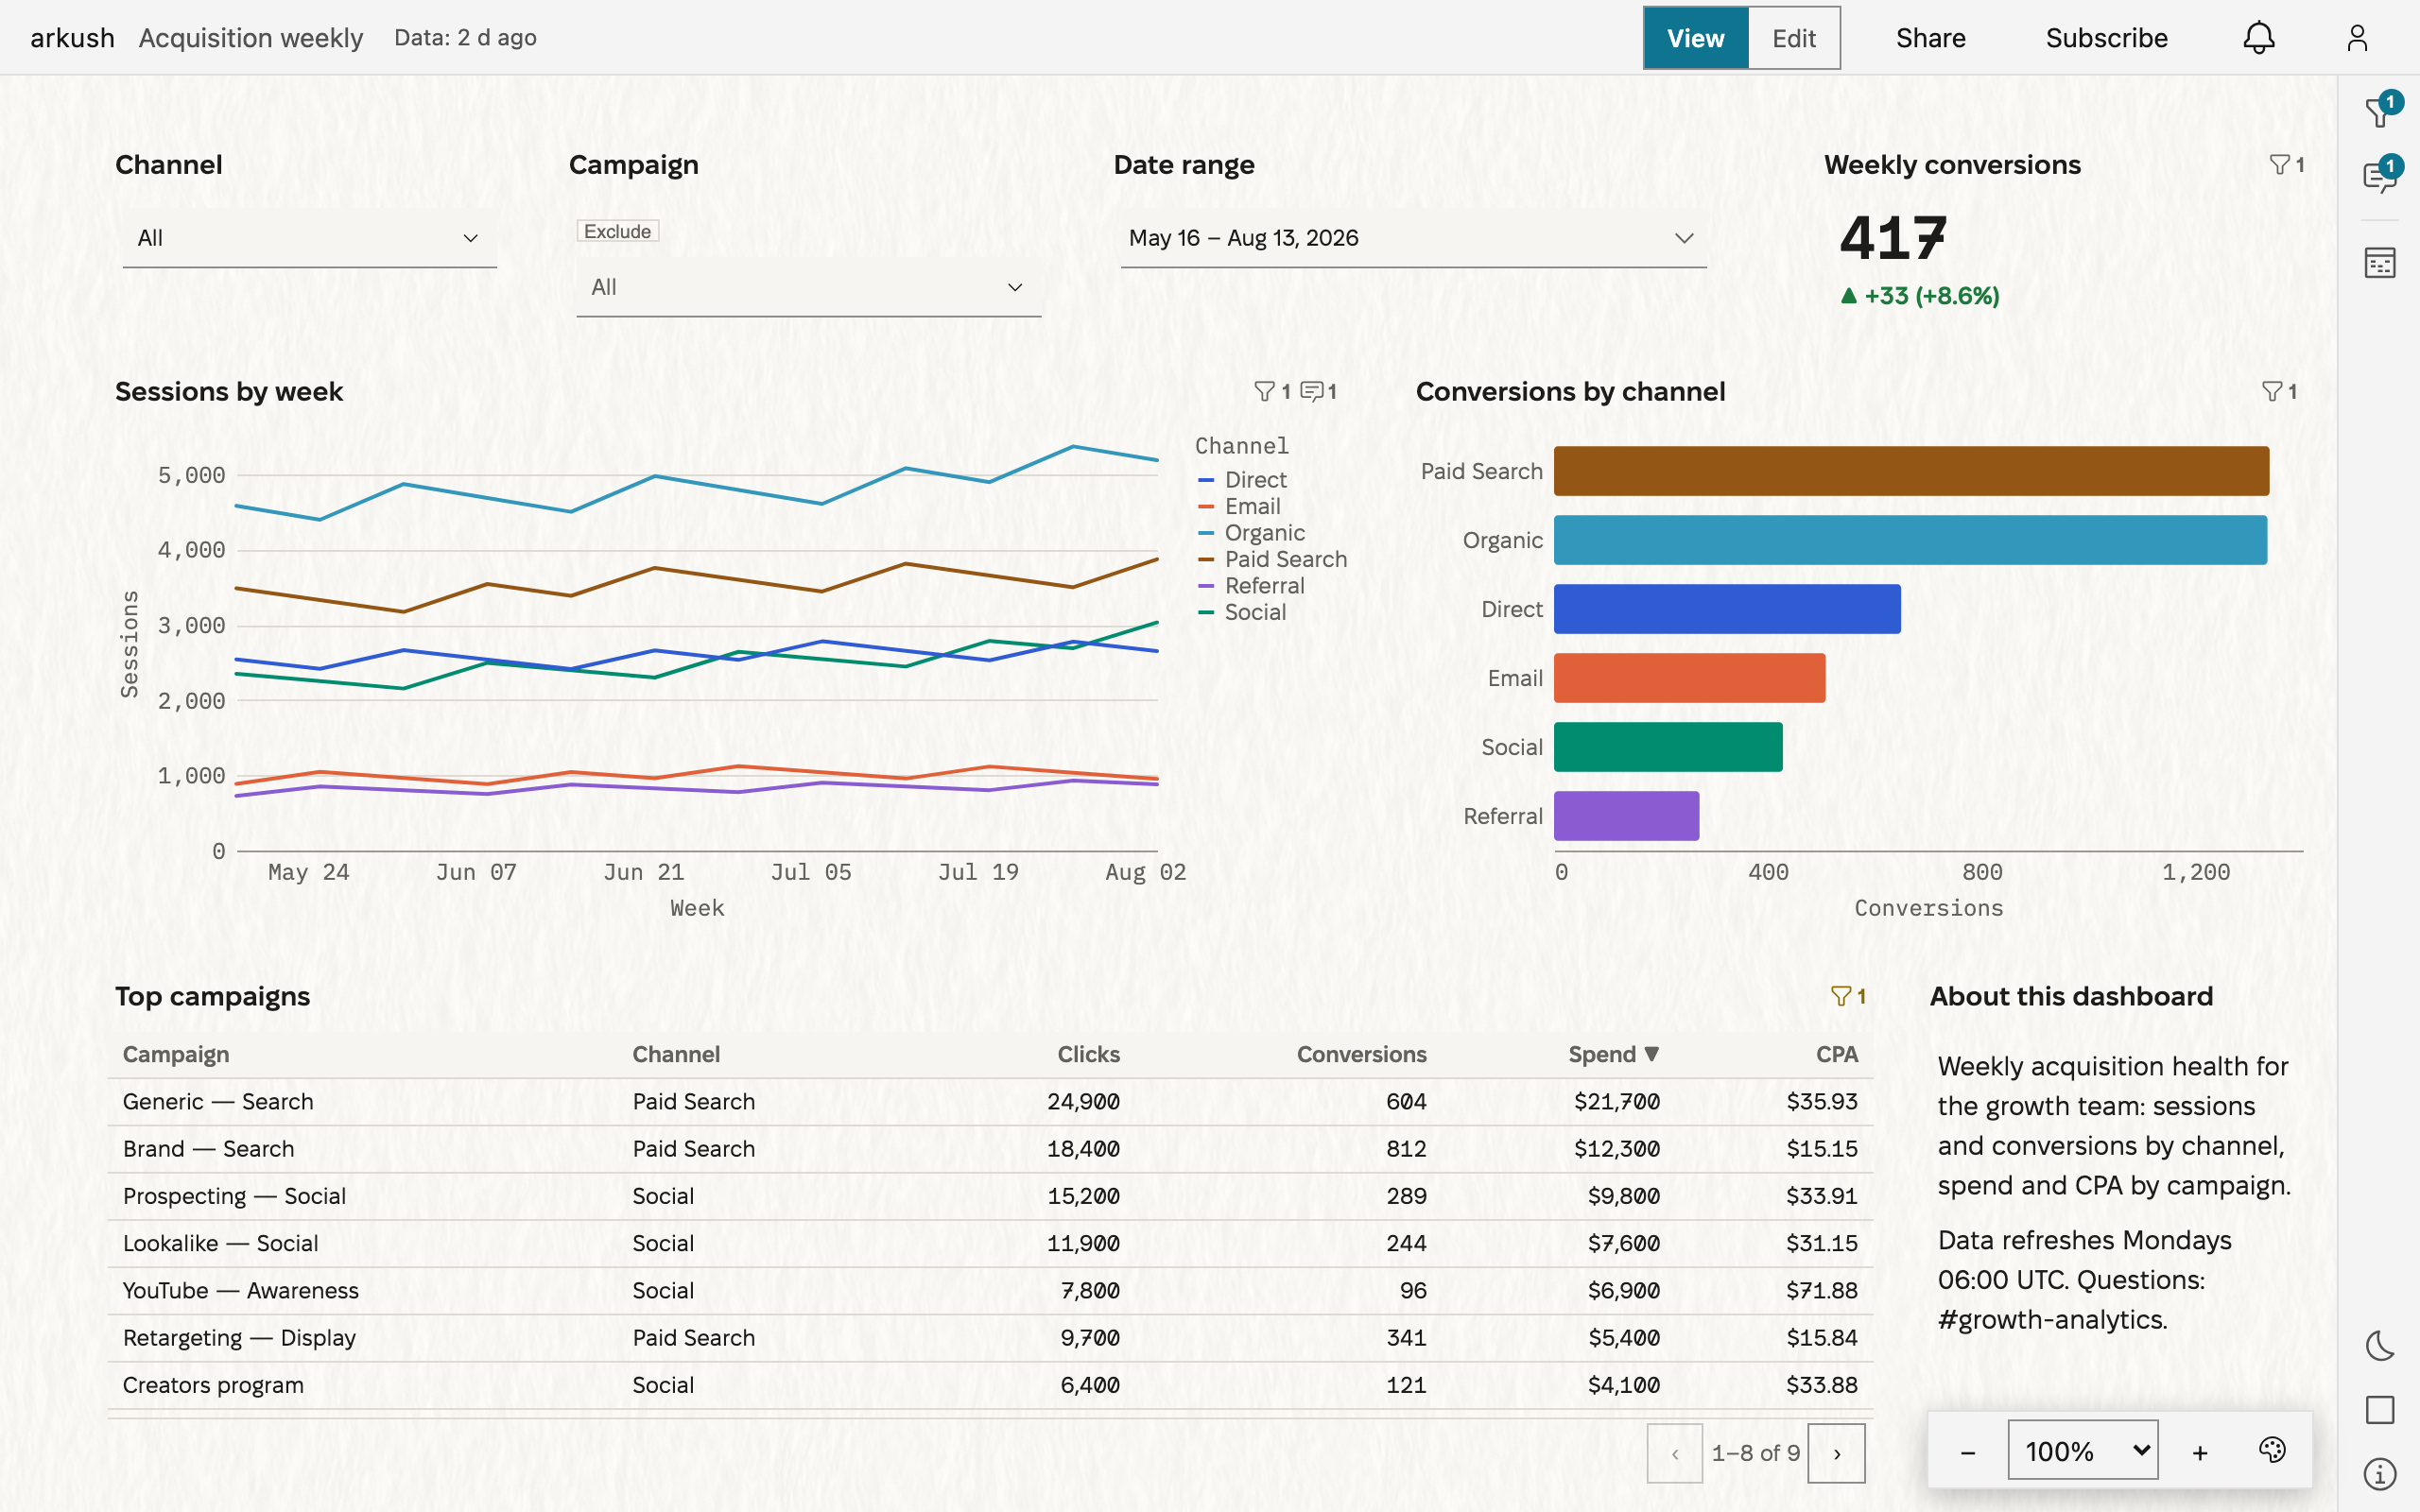
Task: Open the comment icon on Sessions by week
Action: [x=1318, y=392]
